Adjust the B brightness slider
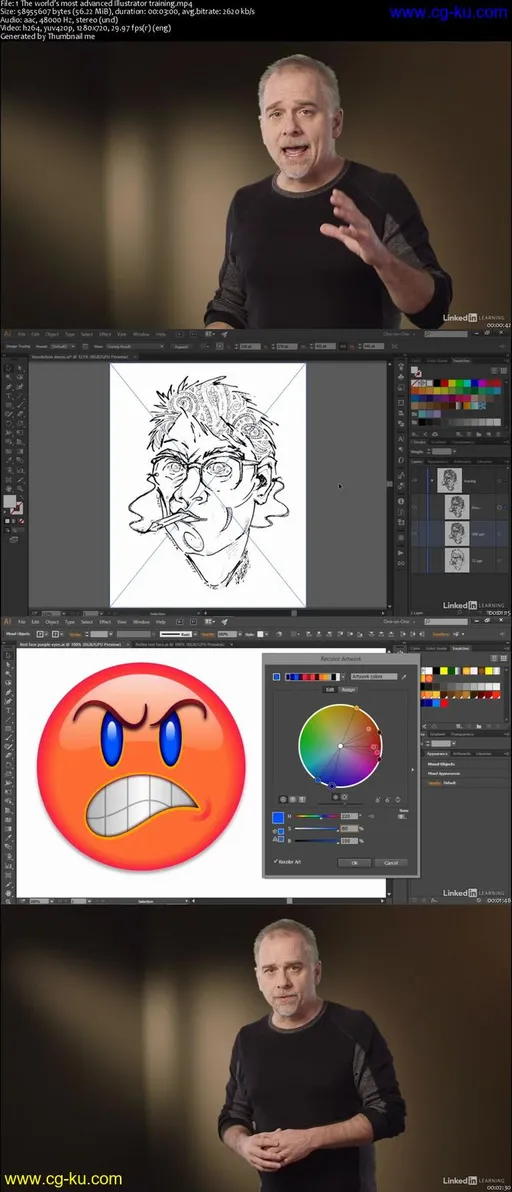 point(317,841)
